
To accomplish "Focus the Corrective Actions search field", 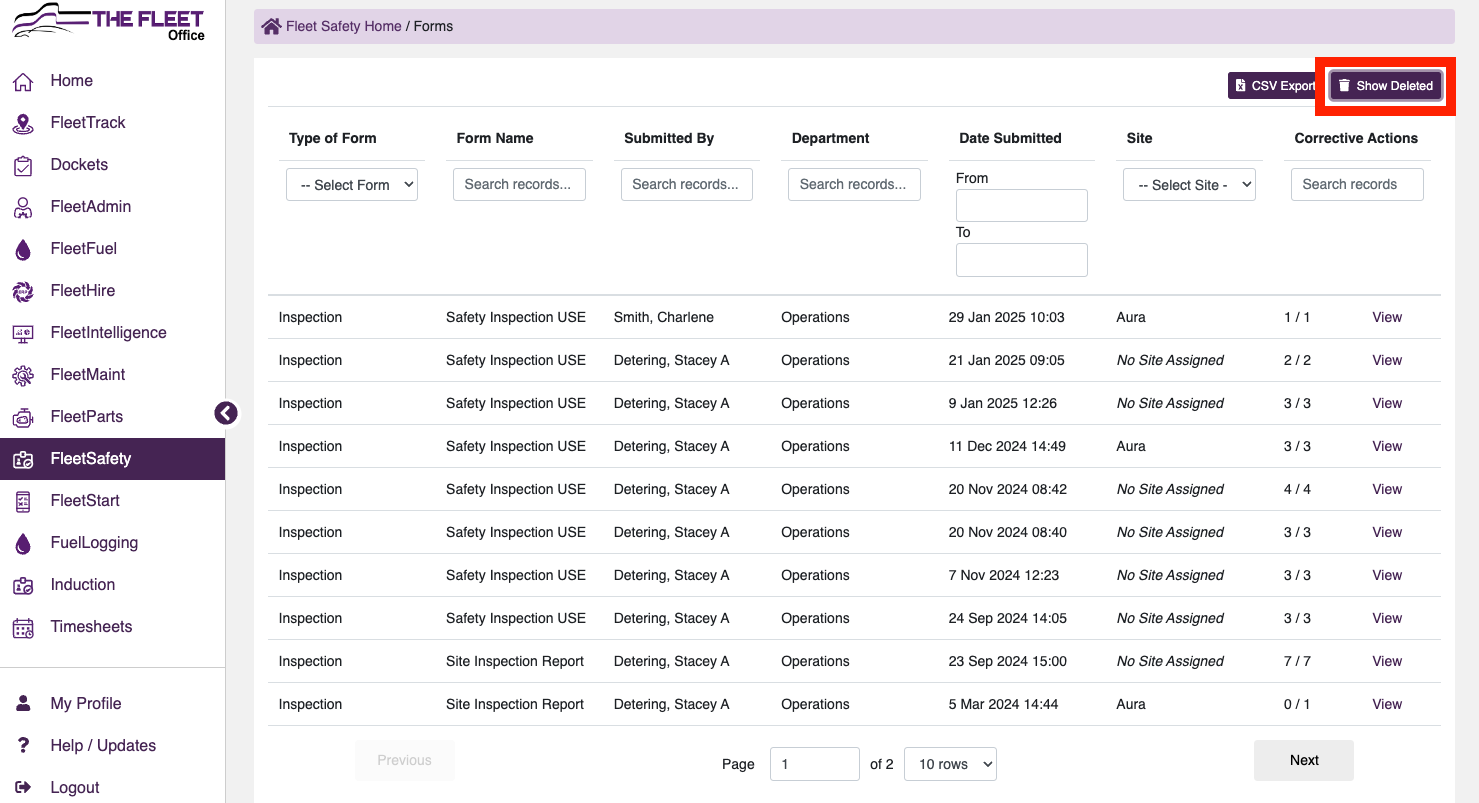I will [x=1357, y=184].
